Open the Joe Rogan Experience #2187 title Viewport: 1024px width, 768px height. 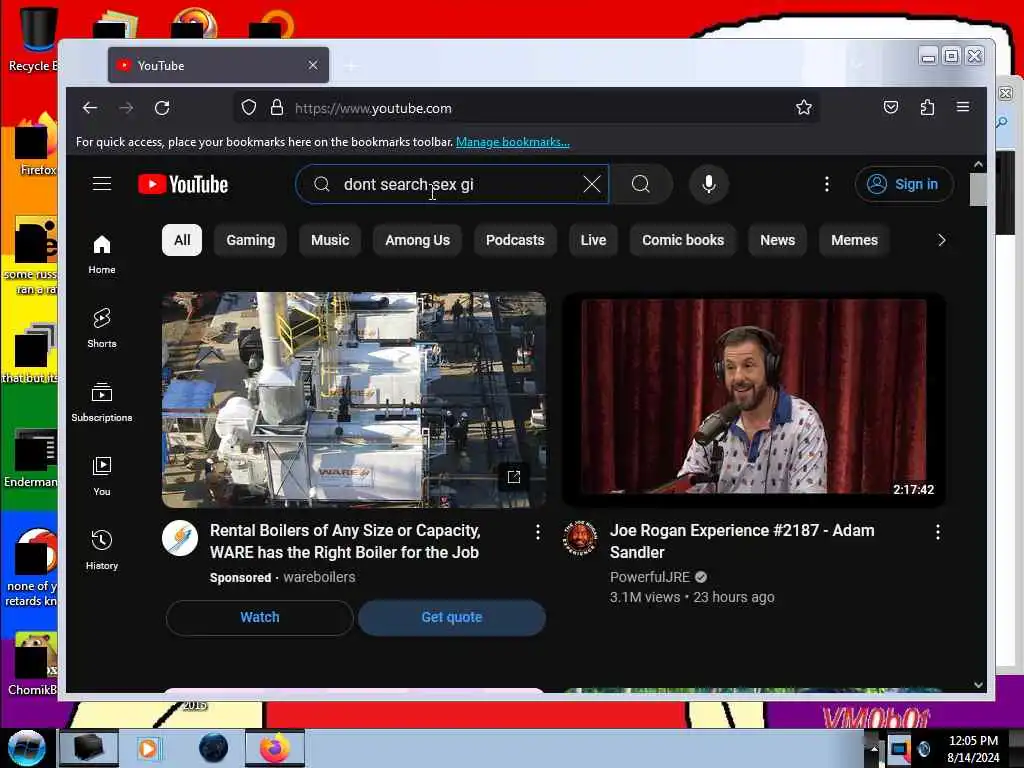coord(742,541)
